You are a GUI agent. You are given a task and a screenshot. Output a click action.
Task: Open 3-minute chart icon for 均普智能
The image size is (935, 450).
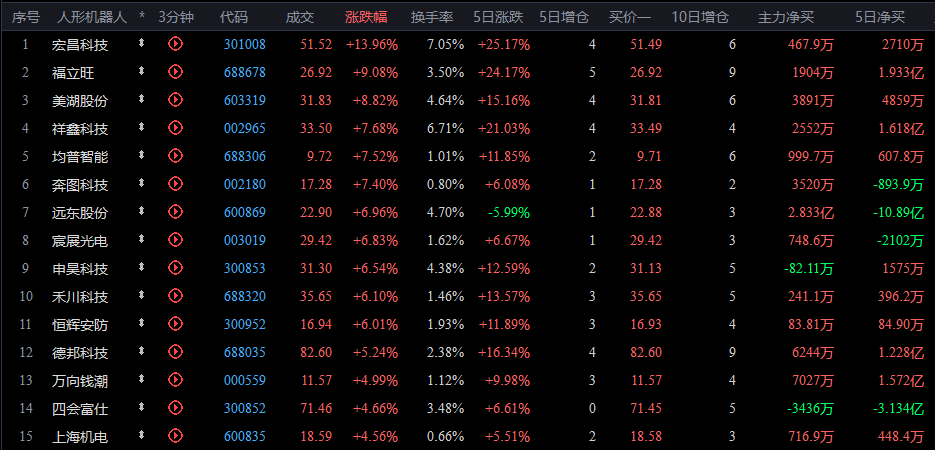pos(175,156)
